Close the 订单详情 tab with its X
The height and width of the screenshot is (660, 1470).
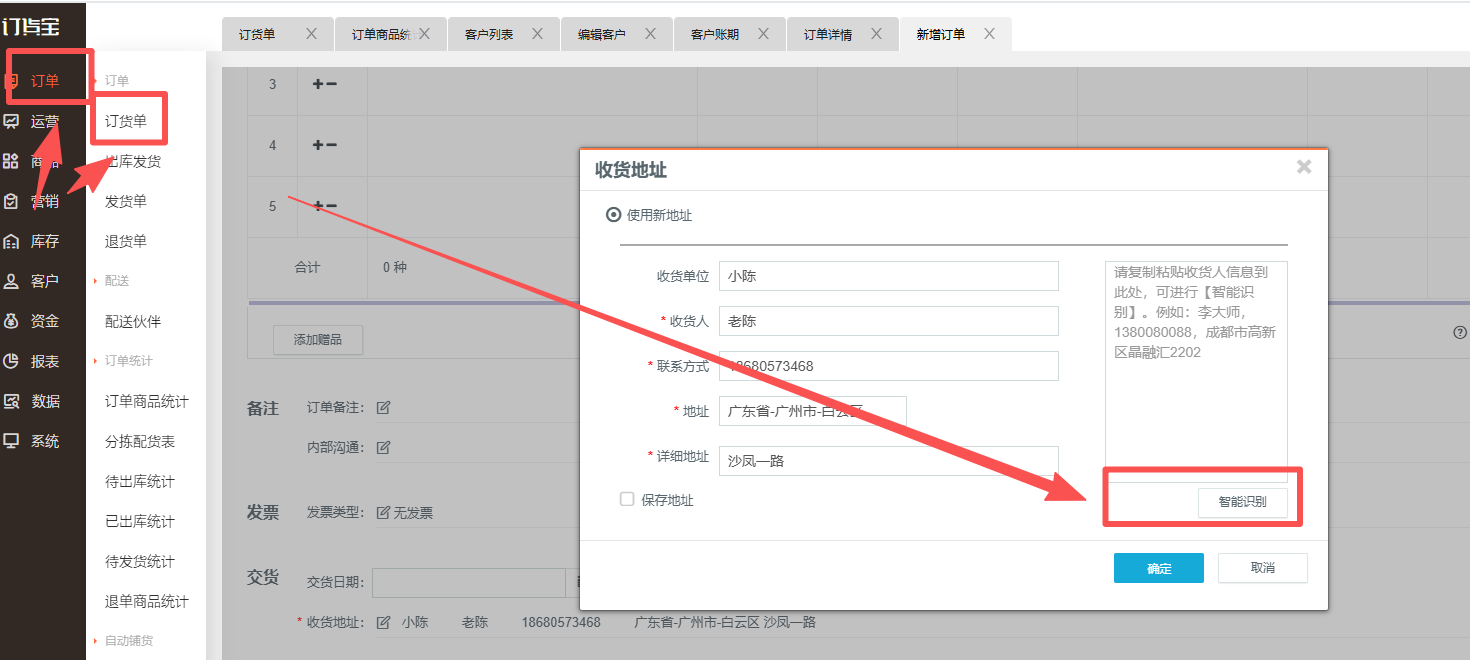(876, 33)
